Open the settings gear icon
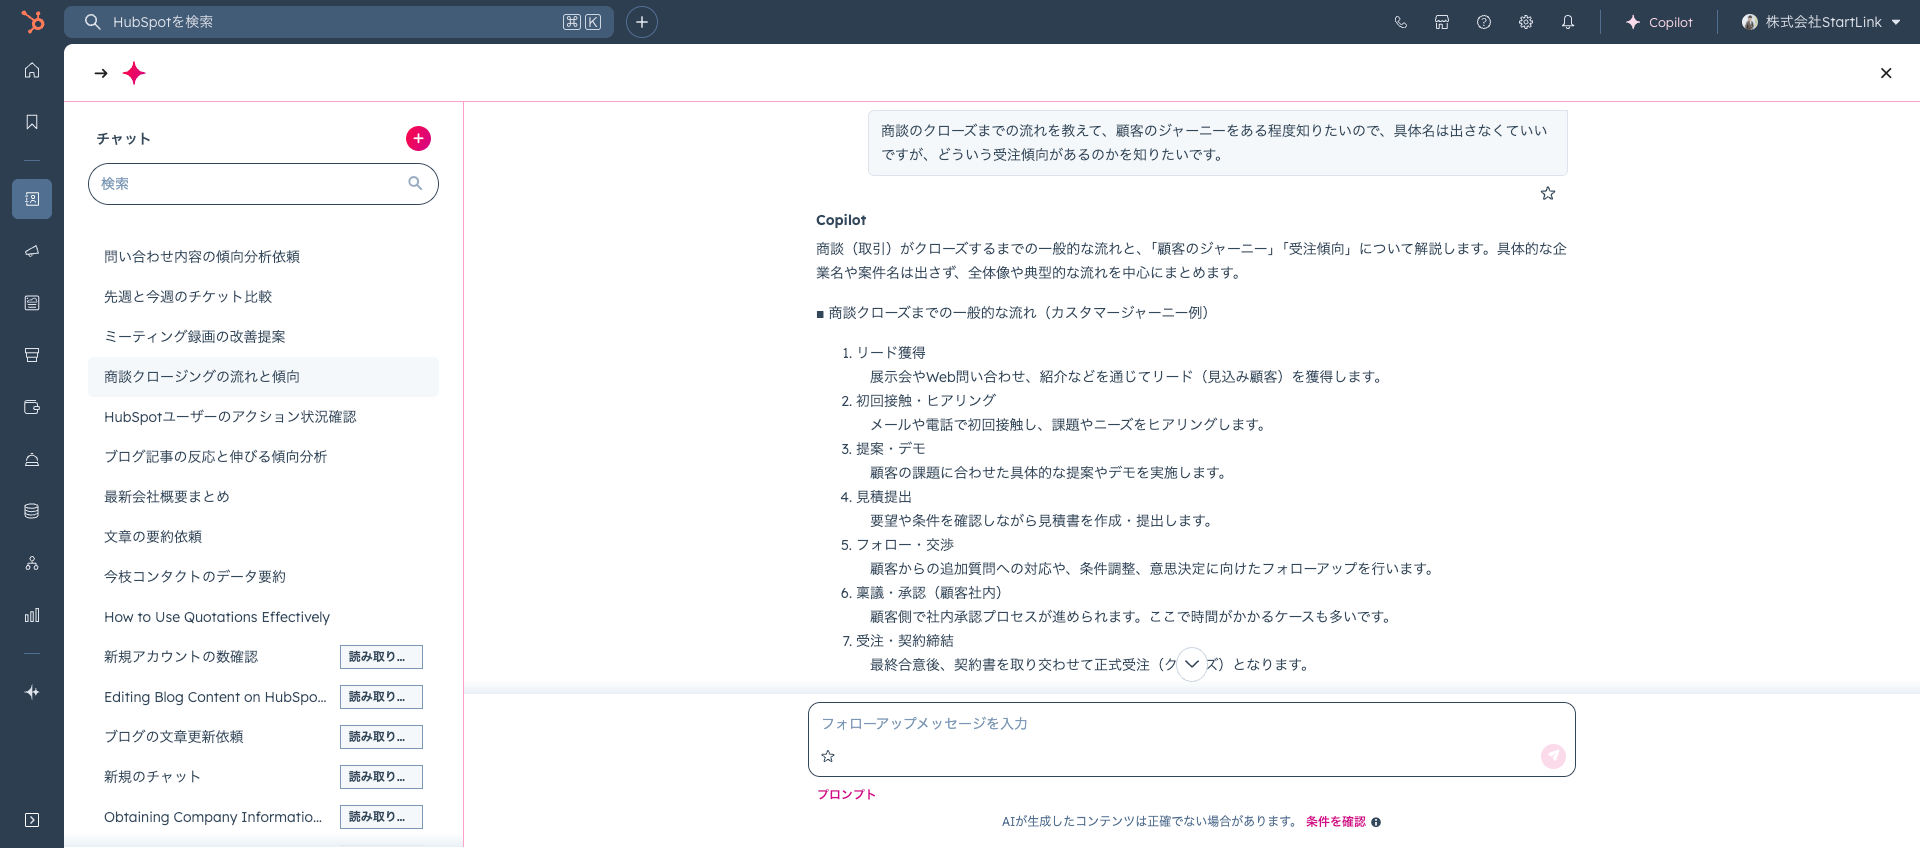This screenshot has height=848, width=1920. coord(1526,22)
